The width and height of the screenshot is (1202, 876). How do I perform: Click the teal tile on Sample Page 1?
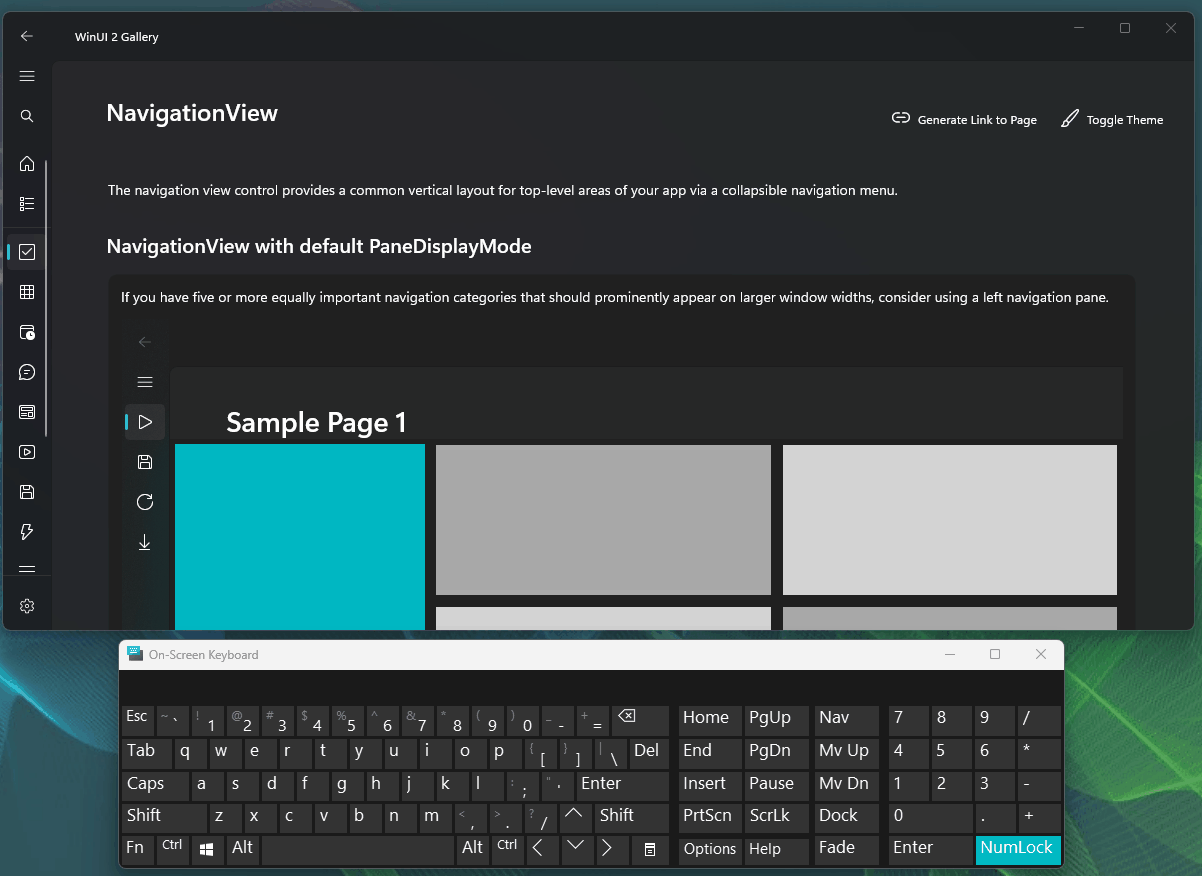click(x=300, y=537)
